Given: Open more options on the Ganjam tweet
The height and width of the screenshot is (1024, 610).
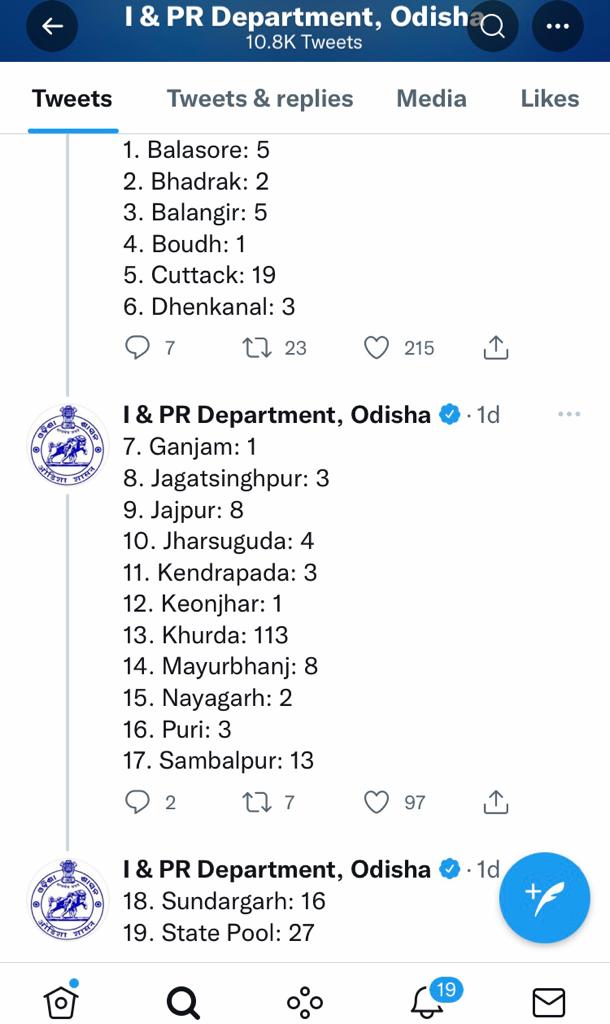Looking at the screenshot, I should 568,415.
